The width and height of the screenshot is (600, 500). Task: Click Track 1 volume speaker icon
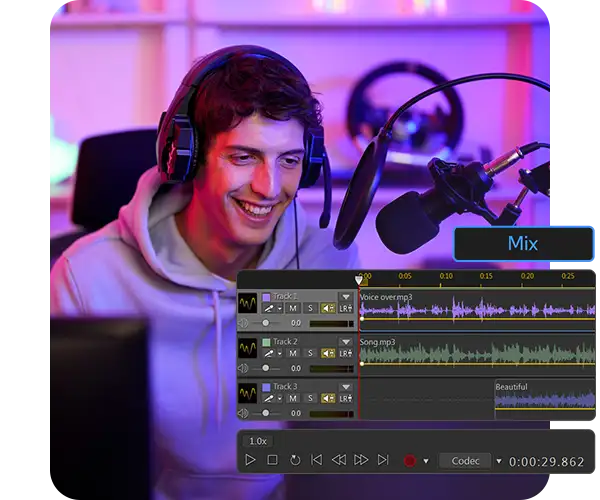[x=243, y=323]
